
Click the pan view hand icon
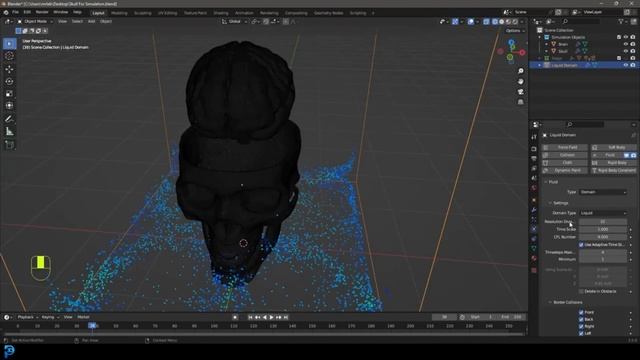pos(521,81)
